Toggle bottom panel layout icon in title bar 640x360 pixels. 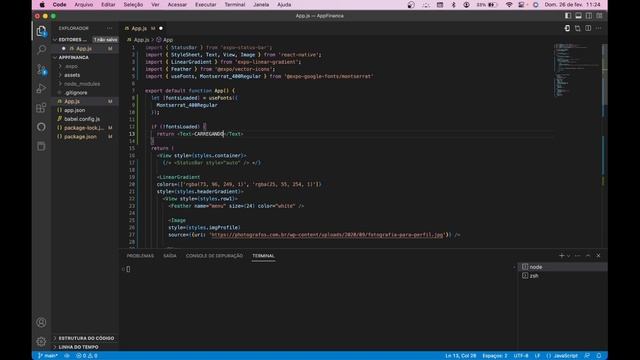coord(578,16)
